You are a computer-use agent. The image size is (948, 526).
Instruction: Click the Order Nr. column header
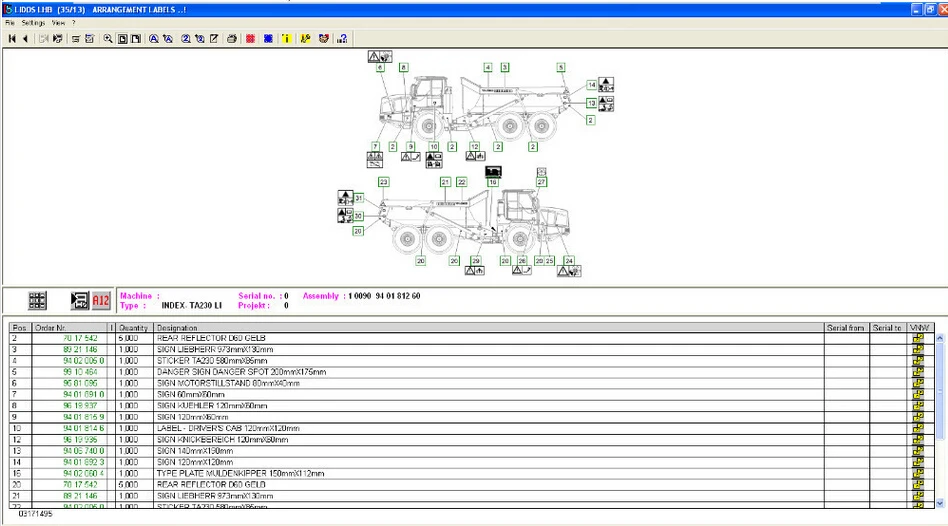coord(70,328)
